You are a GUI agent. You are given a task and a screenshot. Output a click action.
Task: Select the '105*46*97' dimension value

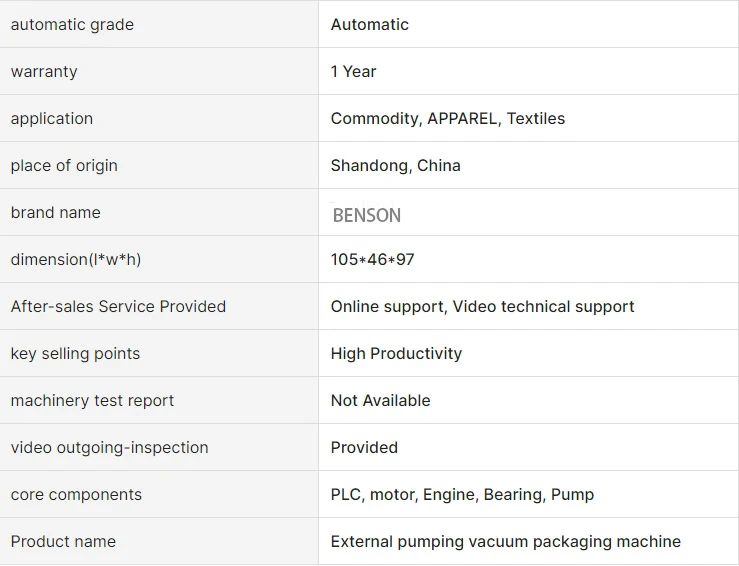pyautogui.click(x=373, y=260)
